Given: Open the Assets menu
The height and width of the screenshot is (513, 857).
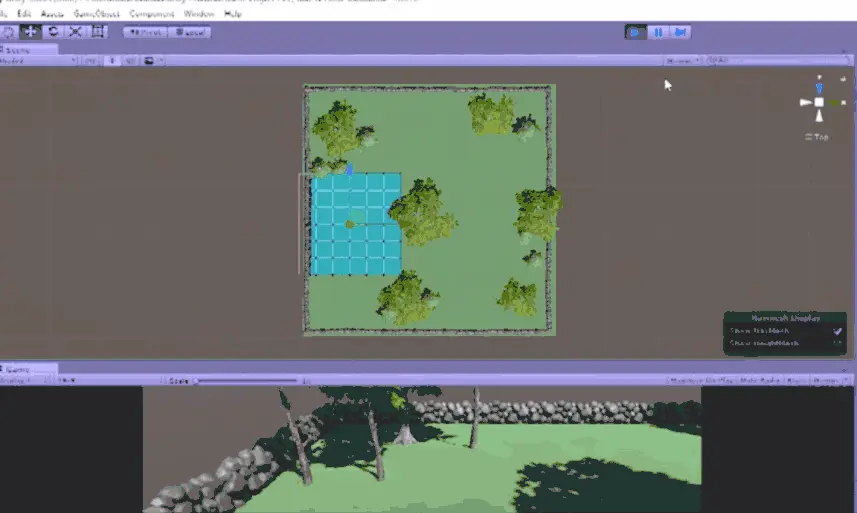Looking at the screenshot, I should click(x=52, y=13).
